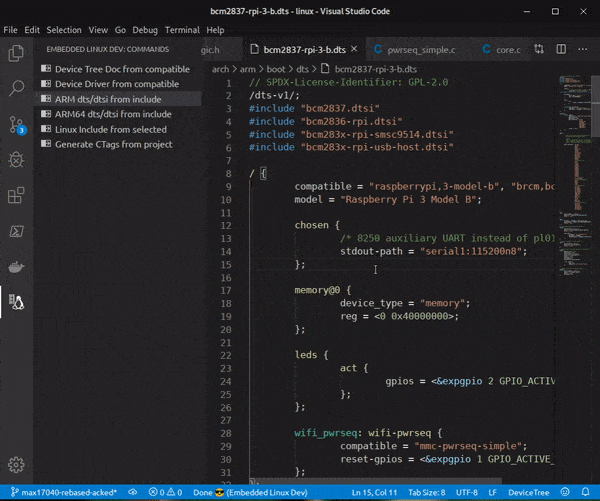The image size is (600, 501).
Task: Open the Embedded Linux Dev penguin icon
Action: click(16, 302)
